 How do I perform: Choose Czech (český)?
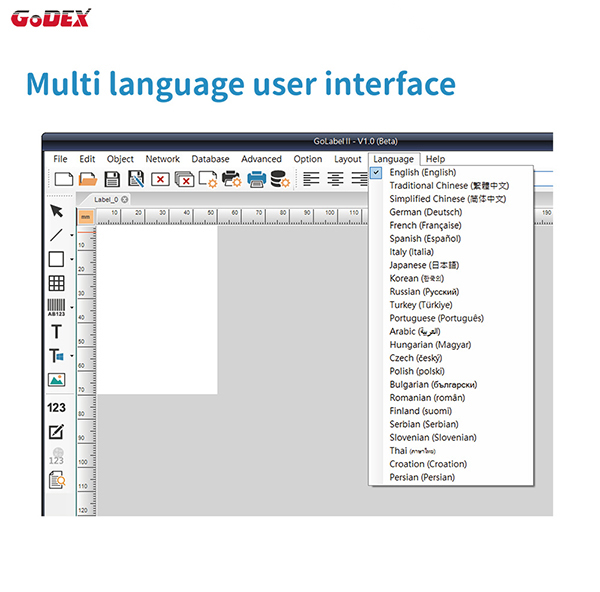[x=451, y=358]
